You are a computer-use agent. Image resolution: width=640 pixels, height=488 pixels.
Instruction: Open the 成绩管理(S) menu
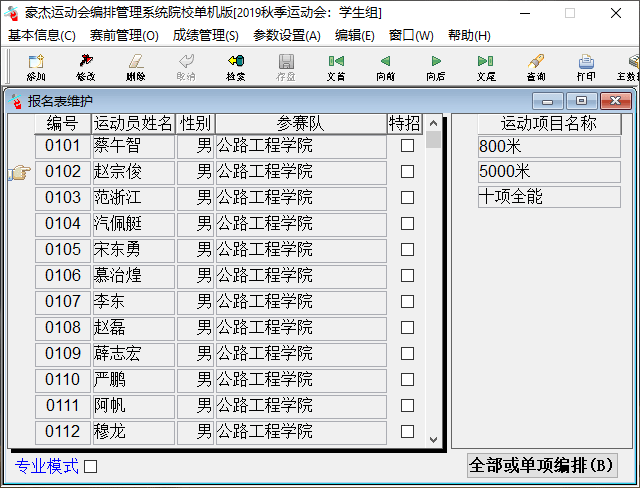pos(205,35)
